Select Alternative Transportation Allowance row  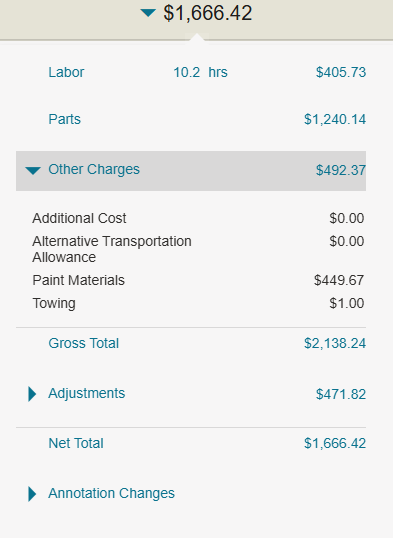(198, 249)
